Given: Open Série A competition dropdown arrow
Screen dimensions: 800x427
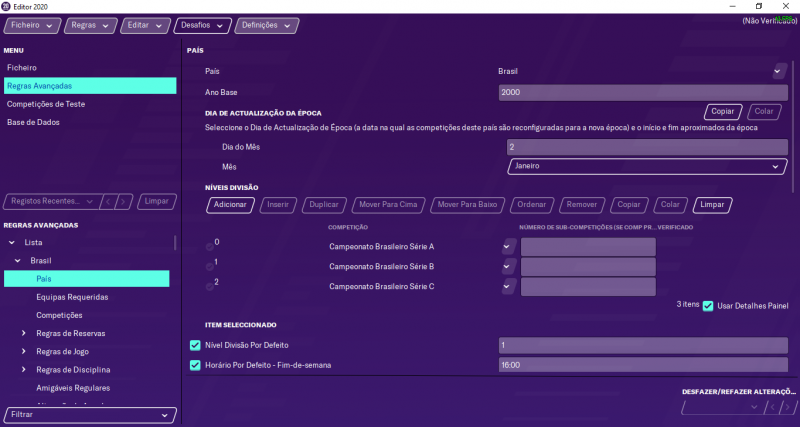Looking at the screenshot, I should (x=508, y=247).
